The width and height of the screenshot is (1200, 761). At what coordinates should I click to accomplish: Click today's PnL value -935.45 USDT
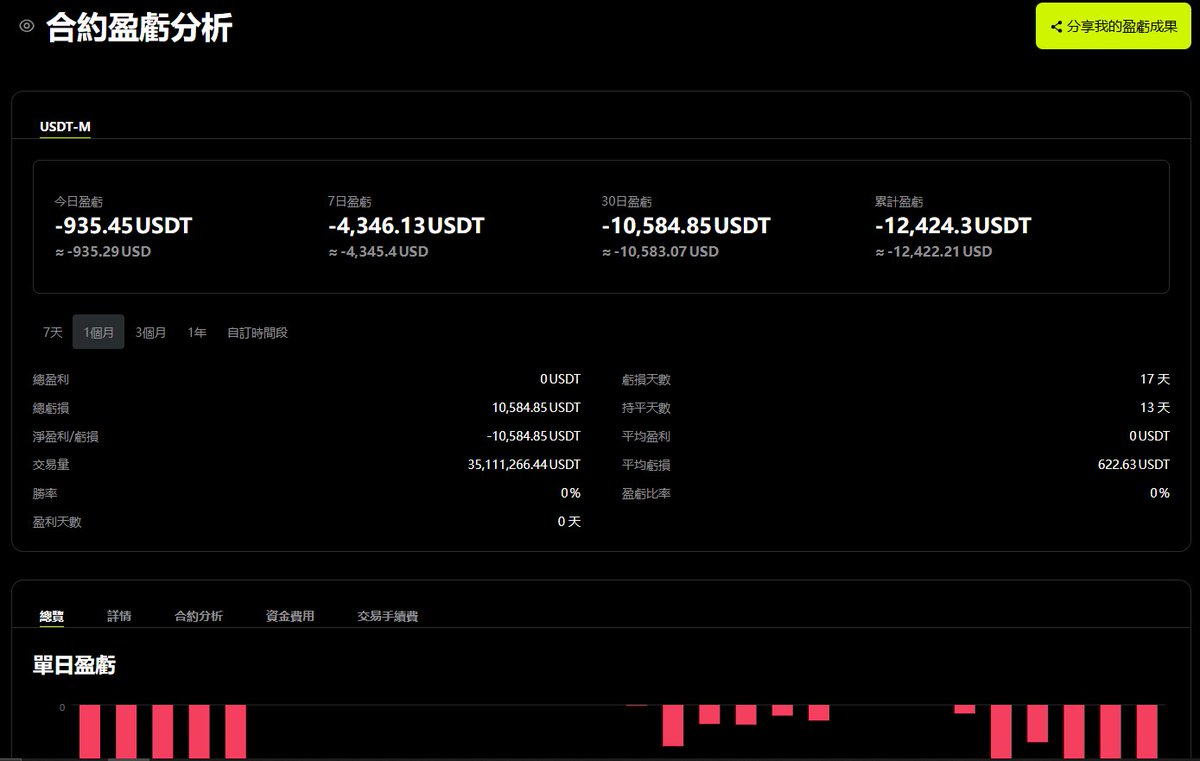click(123, 226)
